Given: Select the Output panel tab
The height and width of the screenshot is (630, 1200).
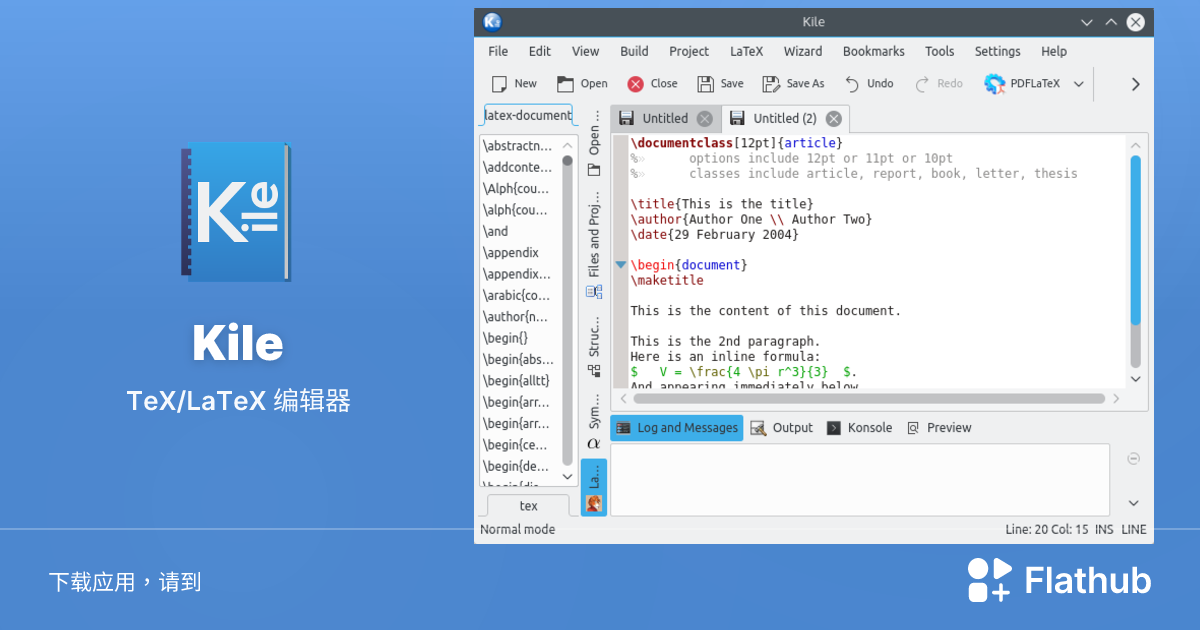Looking at the screenshot, I should coord(782,427).
